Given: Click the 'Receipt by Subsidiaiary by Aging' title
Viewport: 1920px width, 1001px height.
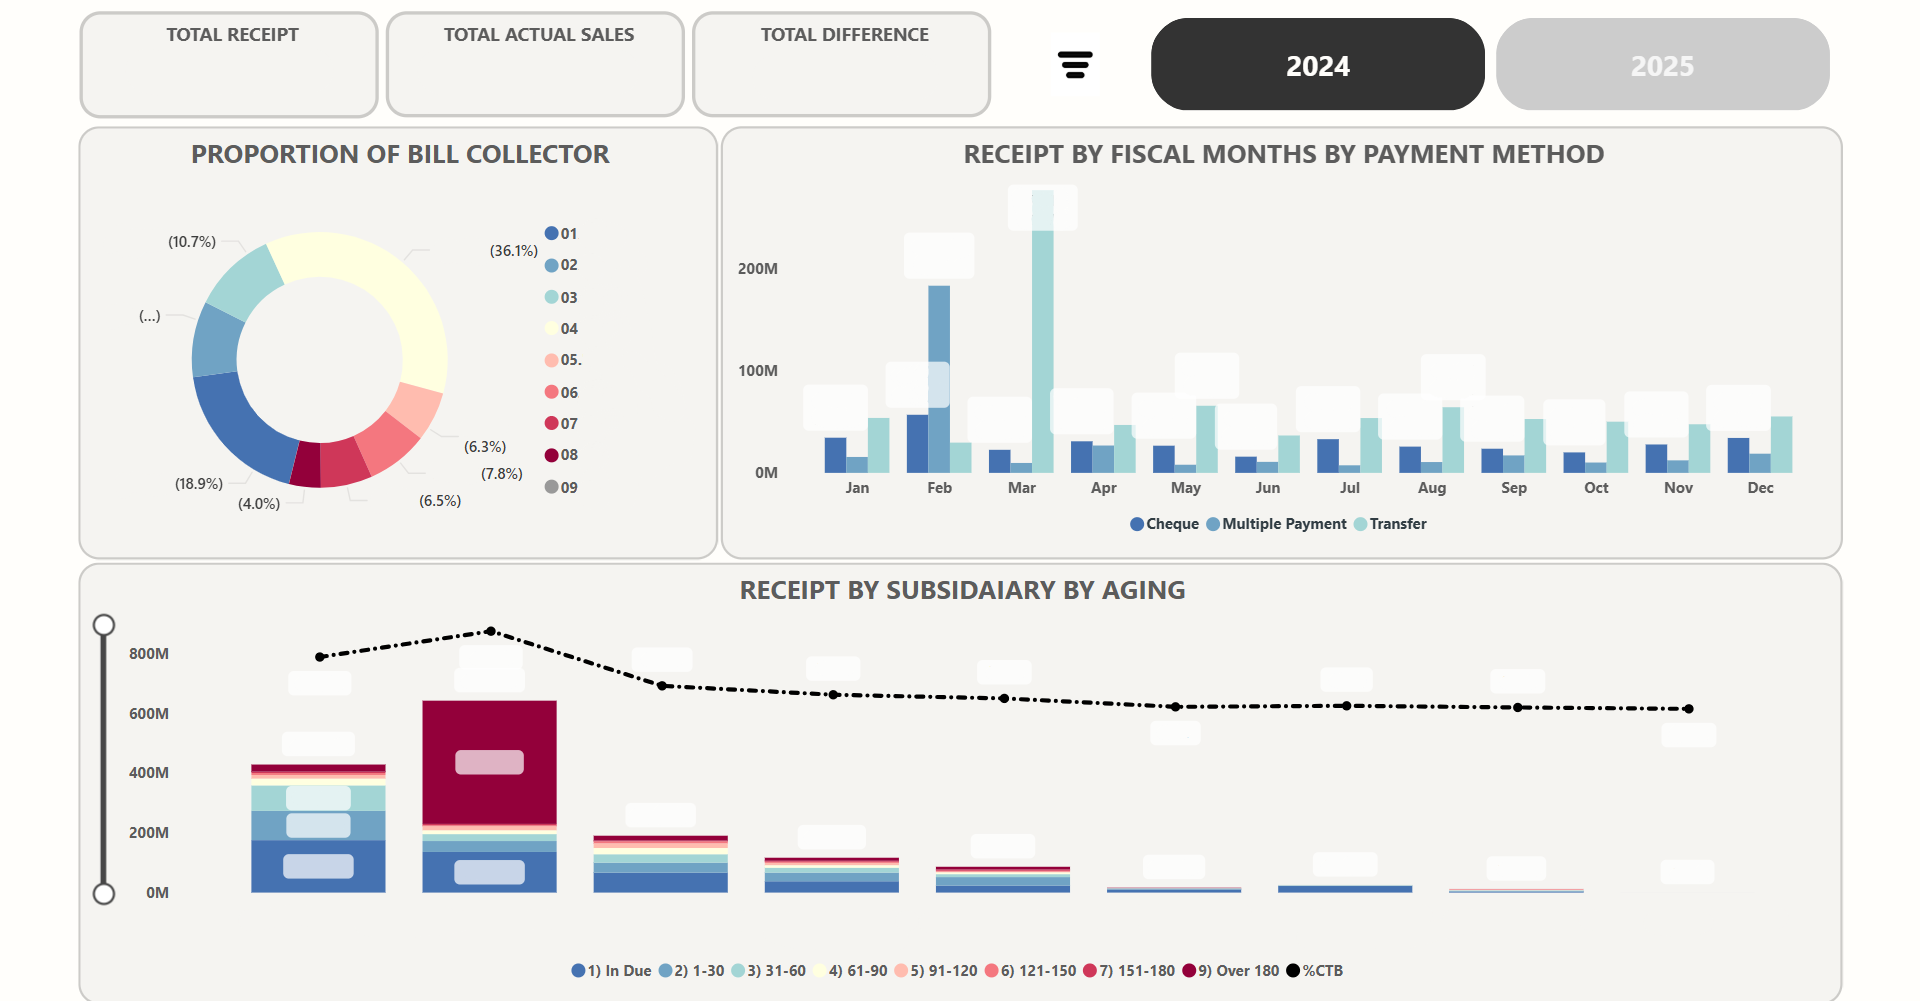Looking at the screenshot, I should [962, 590].
